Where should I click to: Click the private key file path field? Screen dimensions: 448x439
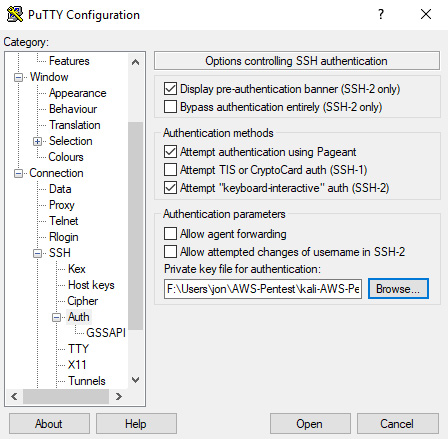[263, 289]
